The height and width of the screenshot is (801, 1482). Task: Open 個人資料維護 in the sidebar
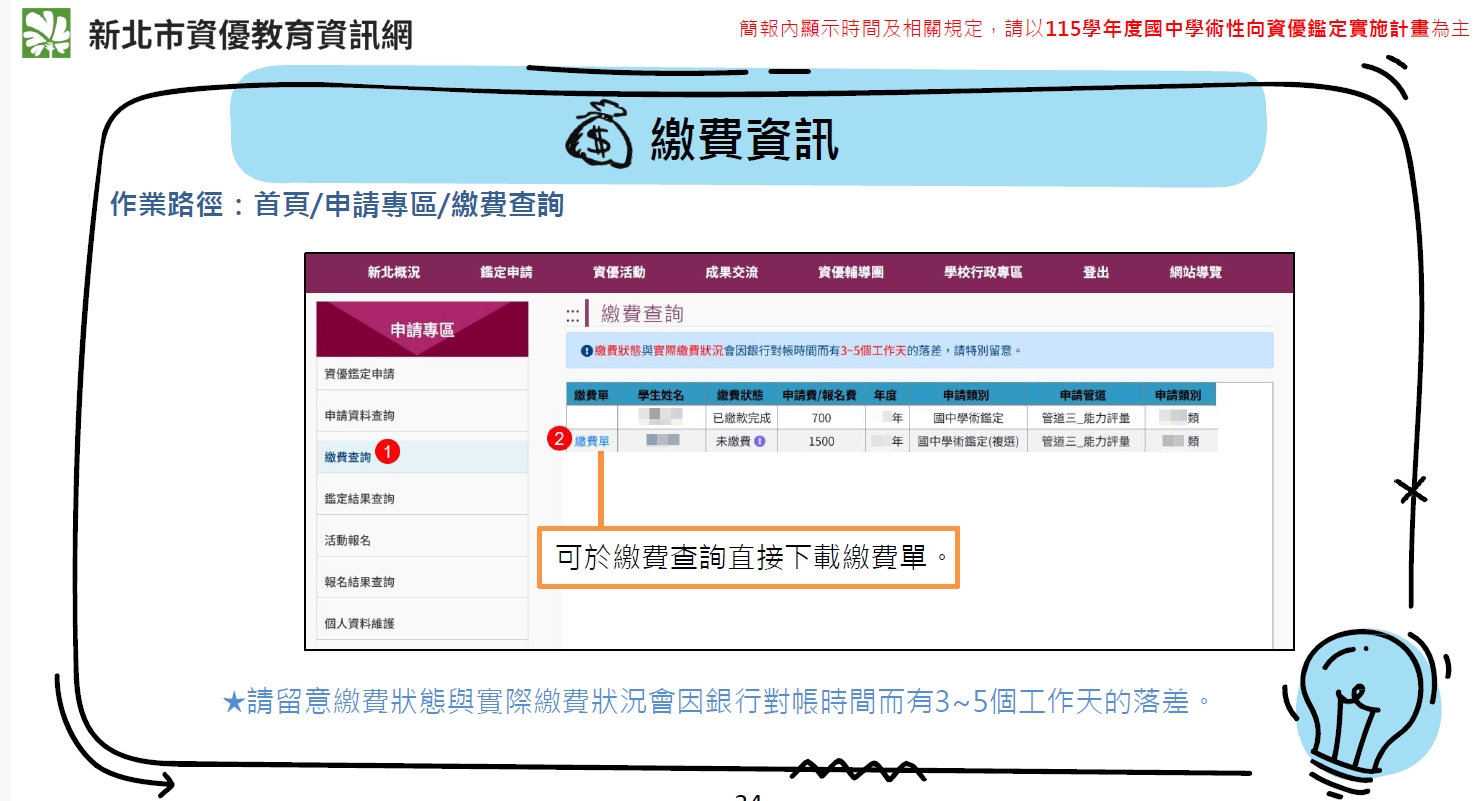359,623
